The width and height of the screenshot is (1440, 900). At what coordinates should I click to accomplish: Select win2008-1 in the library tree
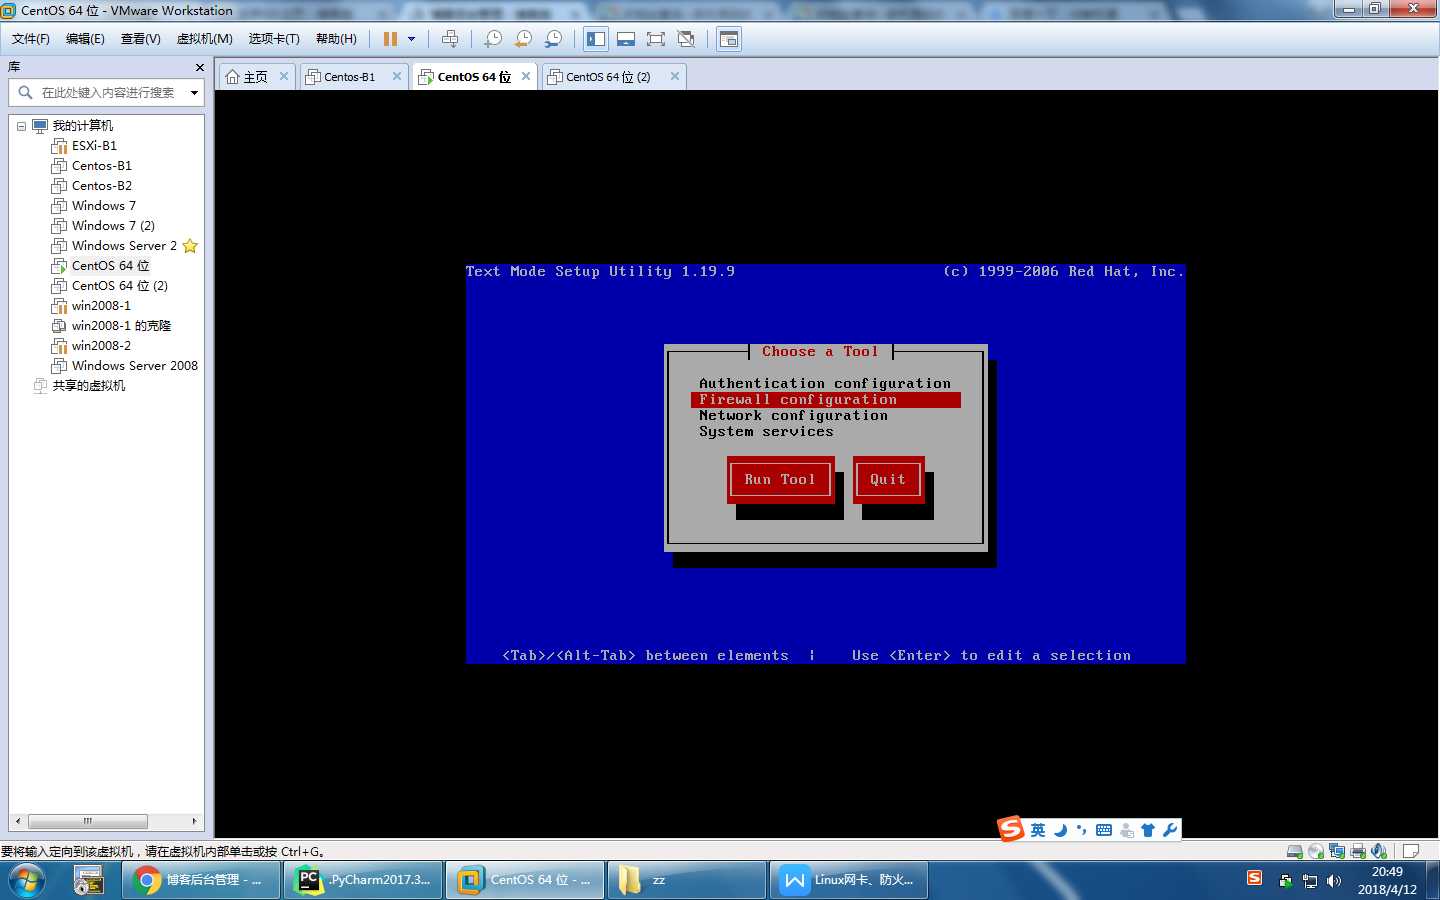pos(101,306)
